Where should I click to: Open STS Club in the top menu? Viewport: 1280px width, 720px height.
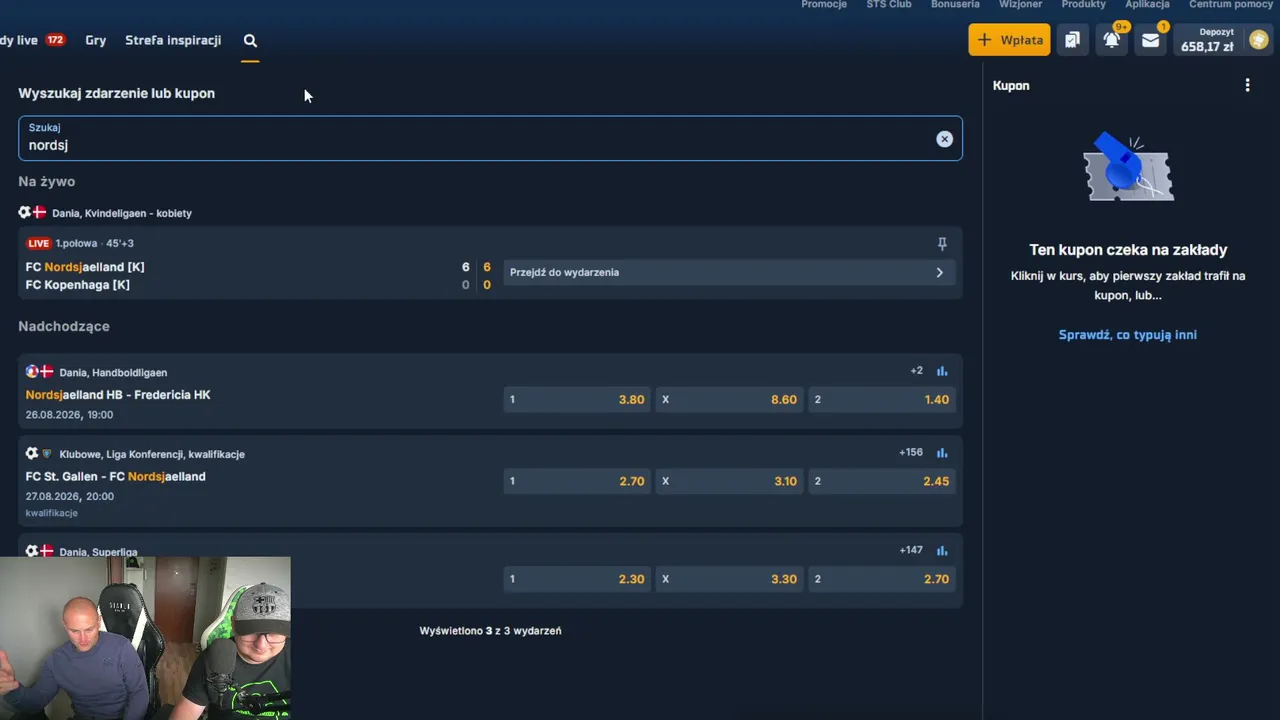889,5
